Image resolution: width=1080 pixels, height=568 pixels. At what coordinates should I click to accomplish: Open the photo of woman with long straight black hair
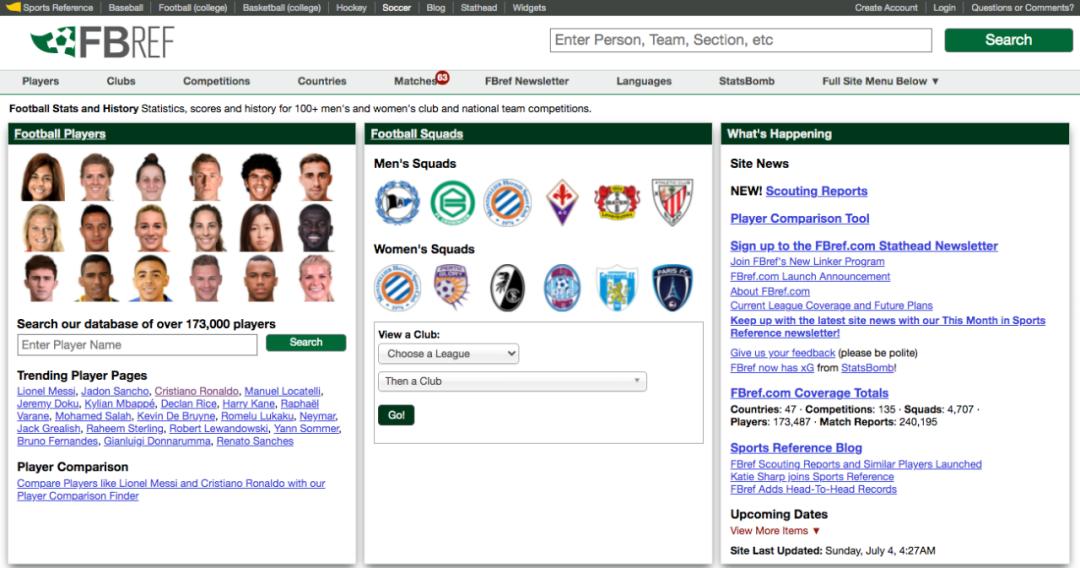(x=261, y=228)
